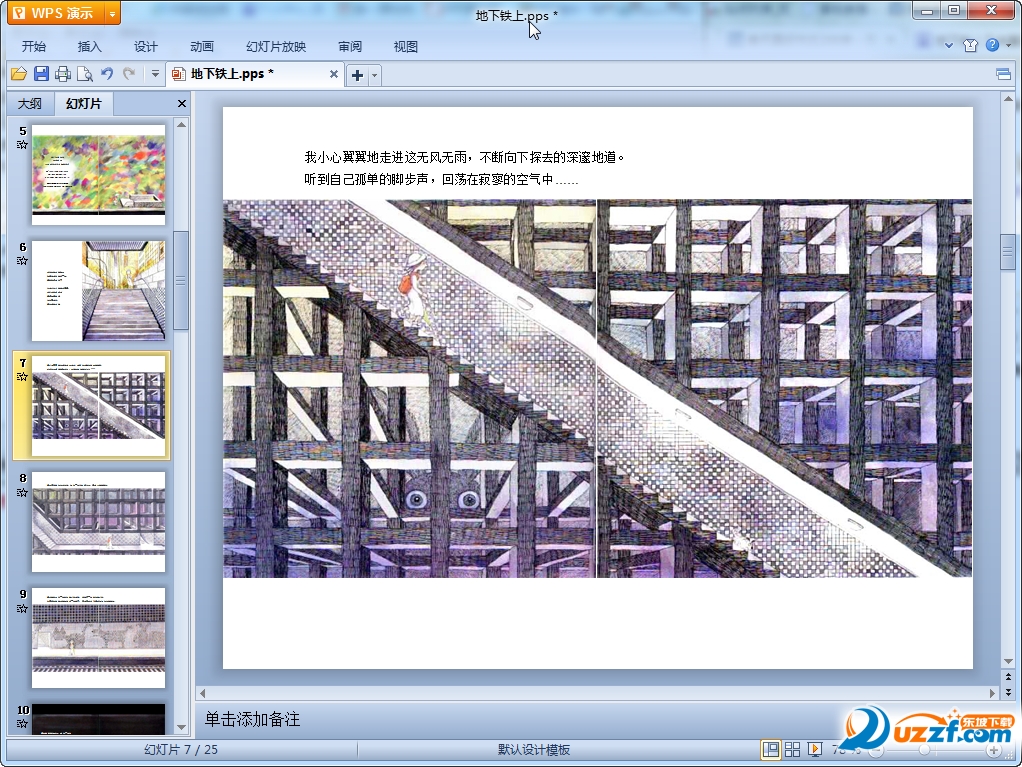
Task: Start slideshow from status bar icon
Action: [x=815, y=750]
